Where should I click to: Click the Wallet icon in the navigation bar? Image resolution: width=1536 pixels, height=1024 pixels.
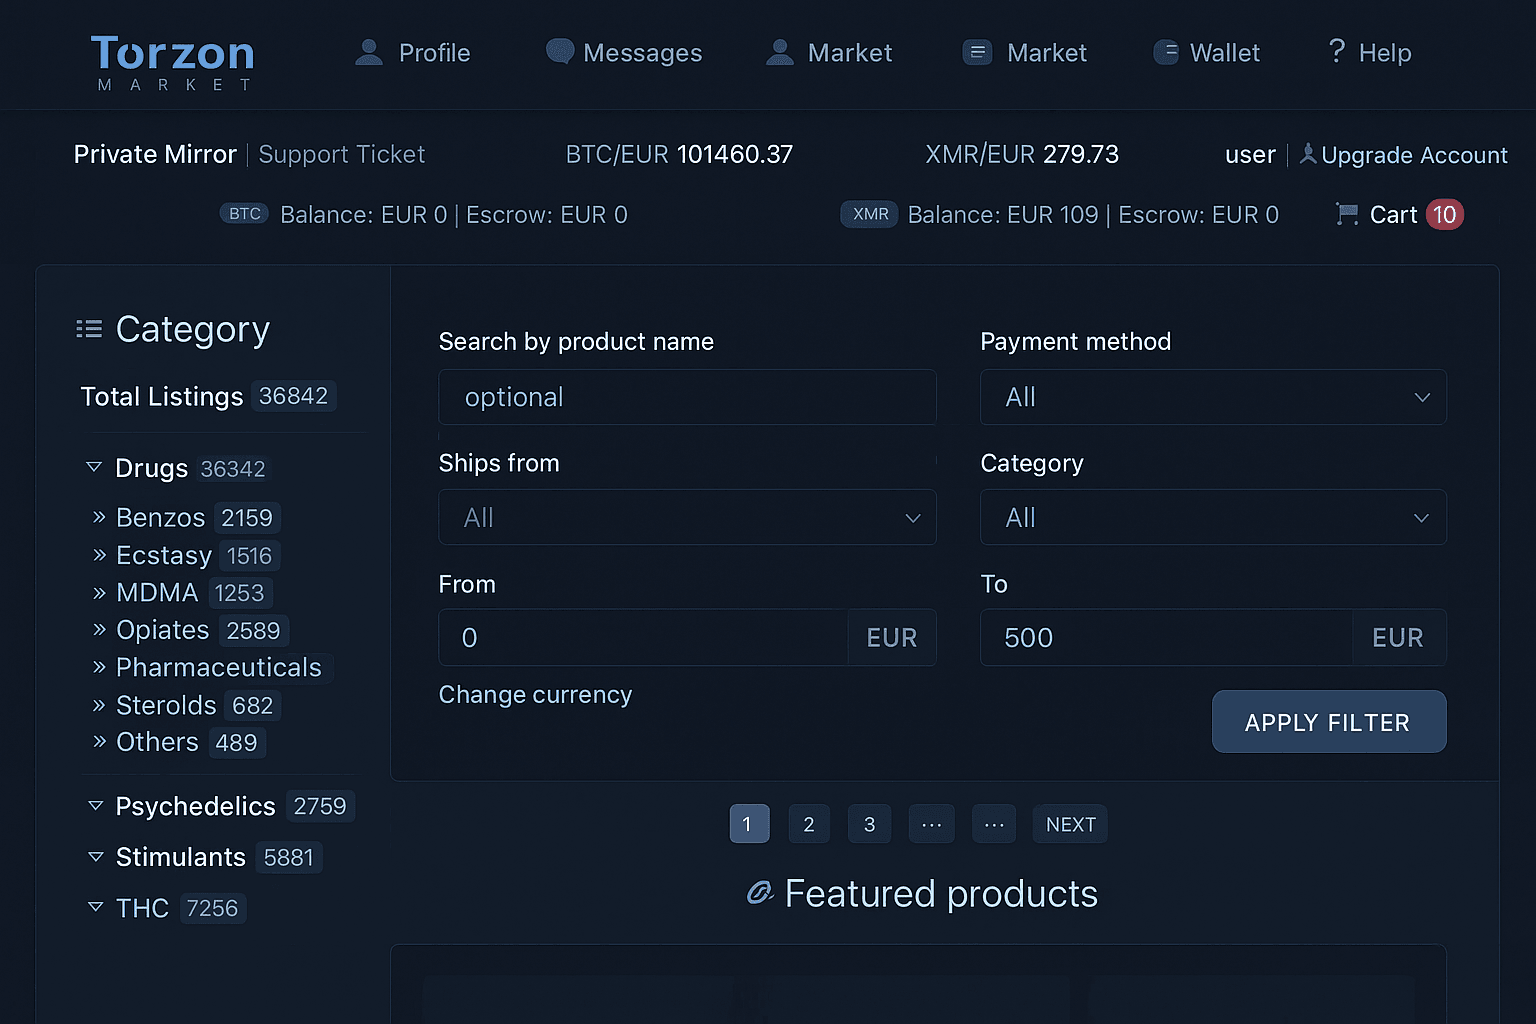[1166, 53]
